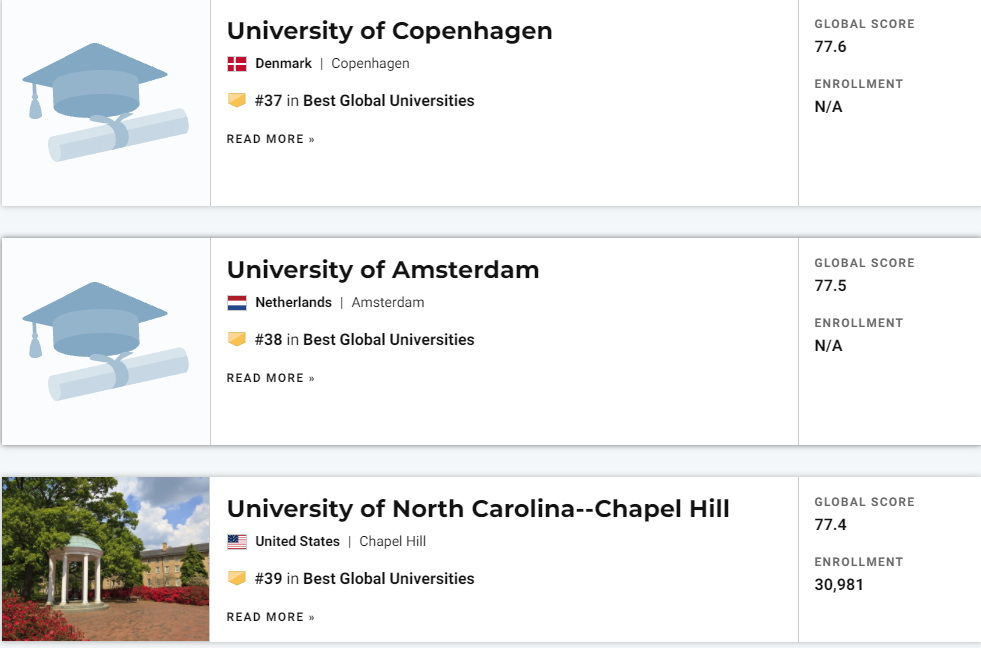981x648 pixels.
Task: Click Read More under University of Copenhagen
Action: coord(270,139)
